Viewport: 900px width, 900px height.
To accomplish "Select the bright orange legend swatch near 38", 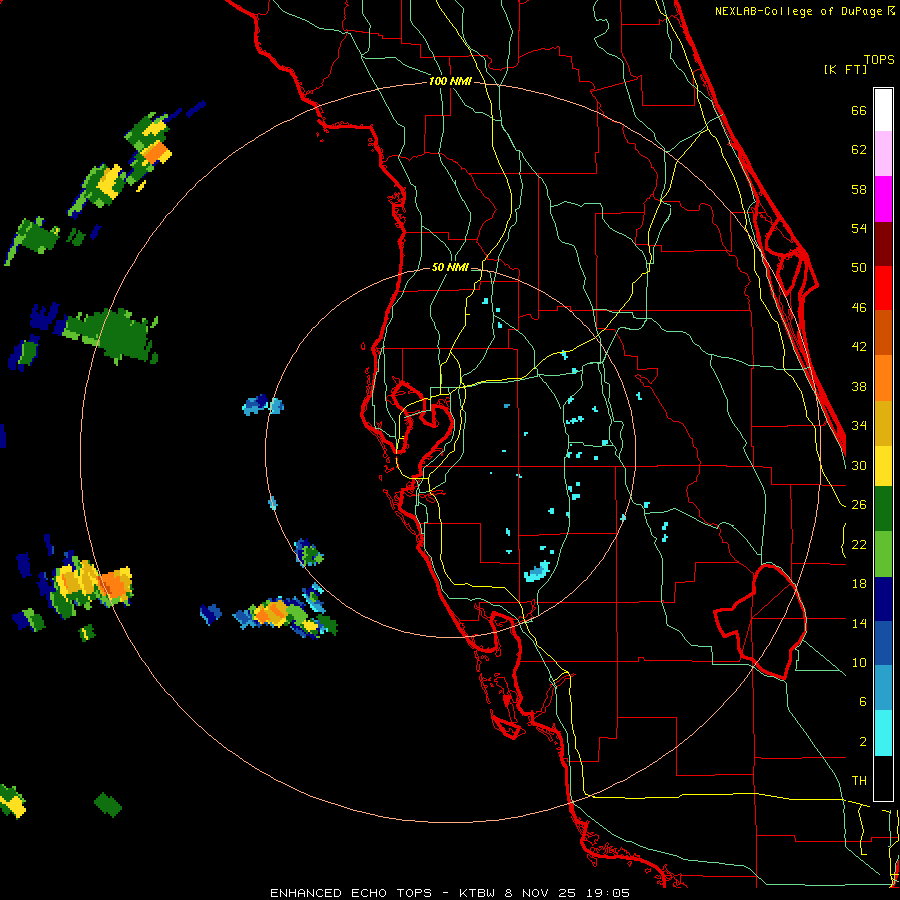I will (883, 378).
